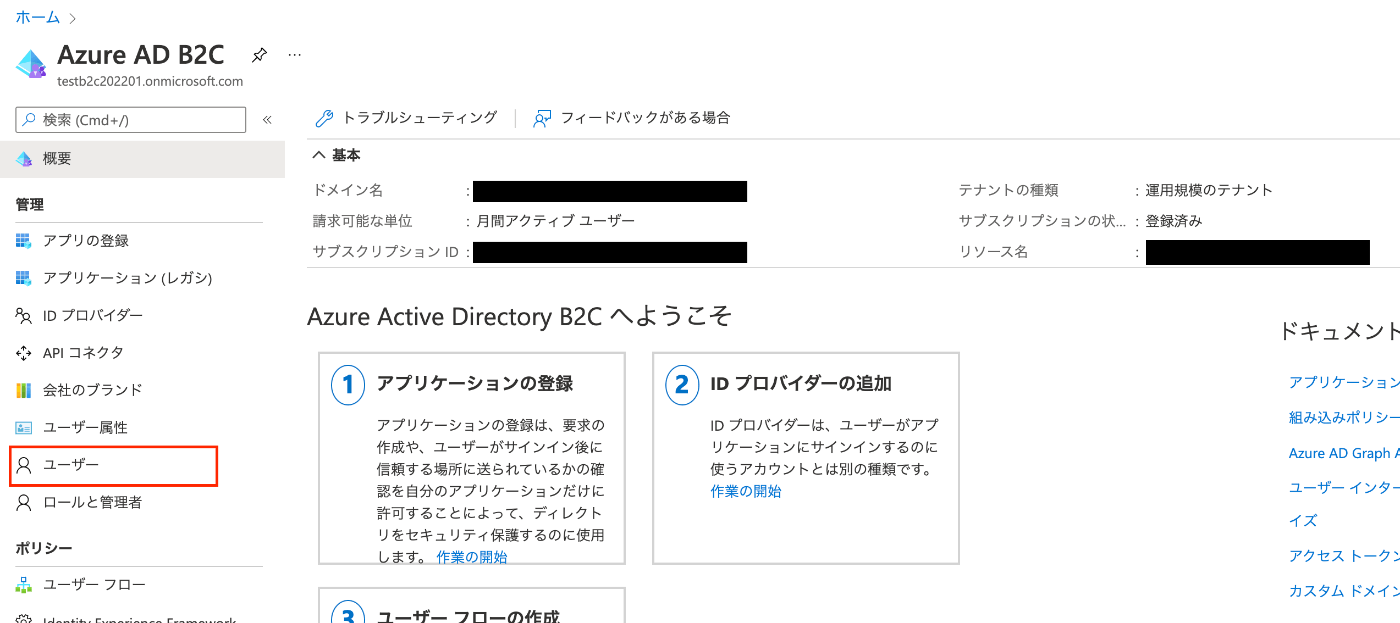Image resolution: width=1400 pixels, height=623 pixels.
Task: Click トラブルシューティング toolbar button
Action: point(406,118)
